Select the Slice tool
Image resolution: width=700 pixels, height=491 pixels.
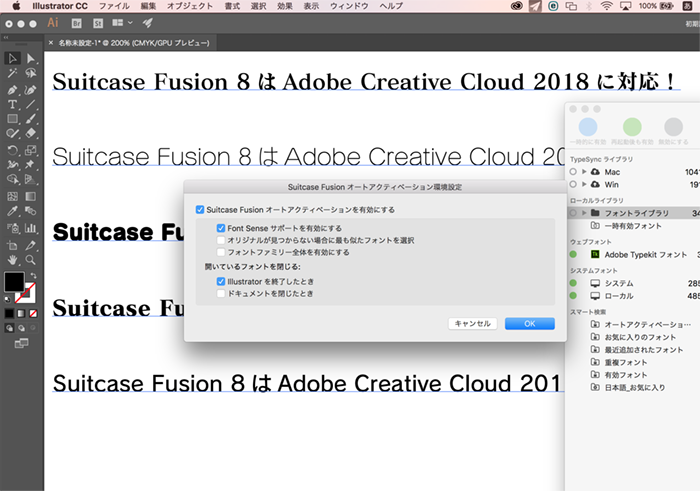[x=30, y=245]
